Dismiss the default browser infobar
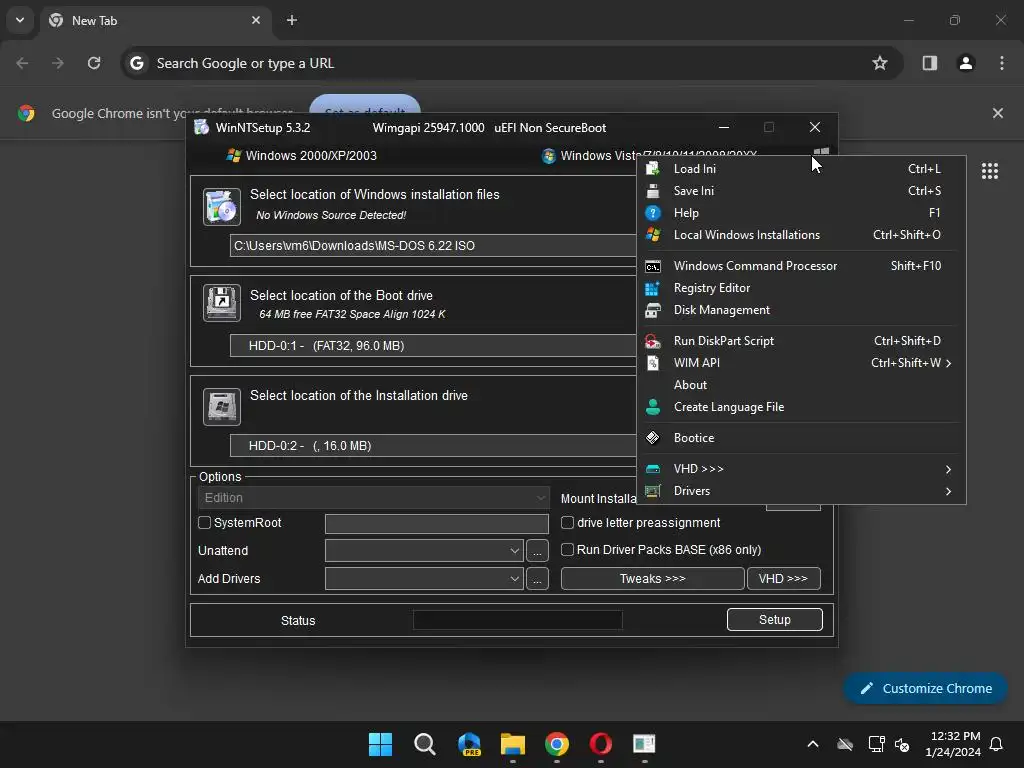The width and height of the screenshot is (1024, 768). [997, 113]
